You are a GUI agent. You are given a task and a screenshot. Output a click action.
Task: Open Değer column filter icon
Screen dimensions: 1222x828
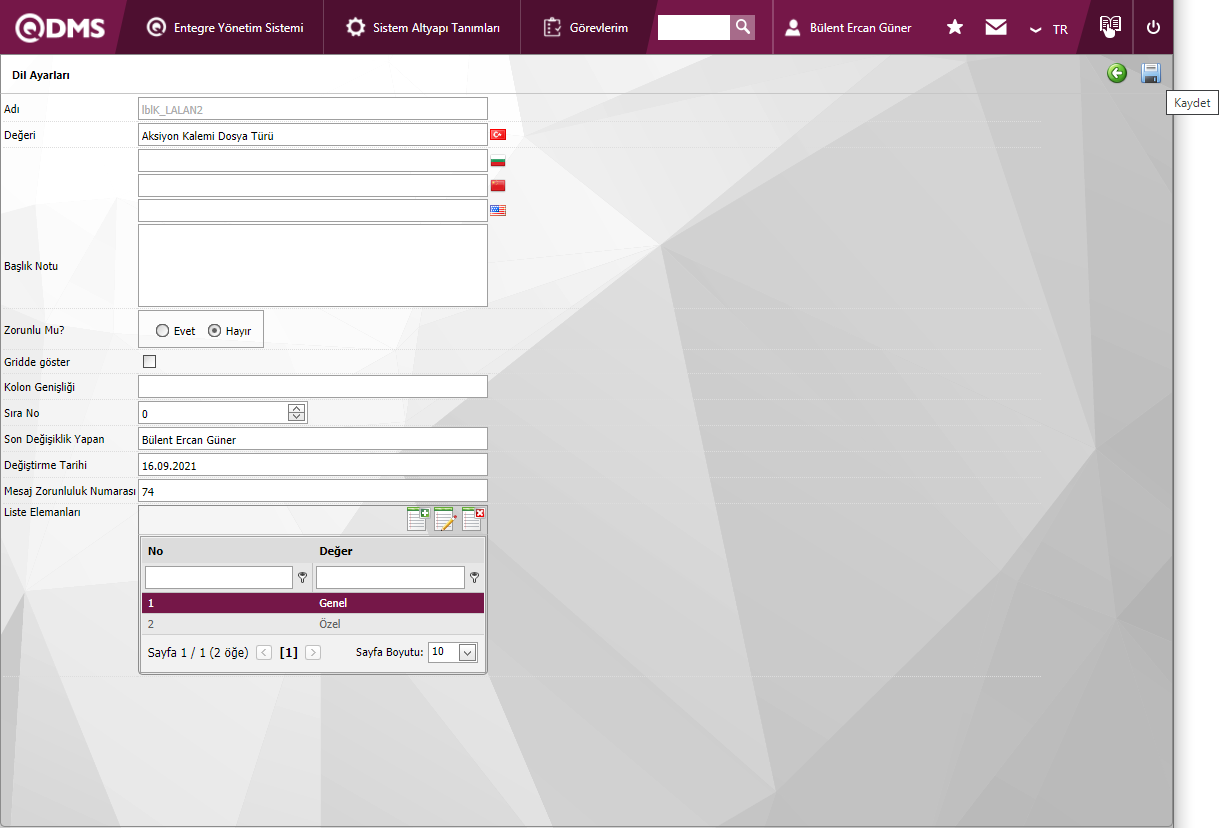click(474, 577)
